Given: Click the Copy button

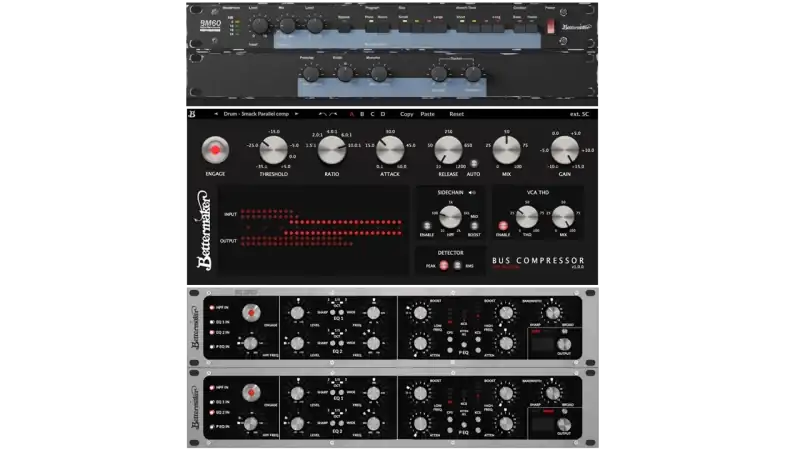Looking at the screenshot, I should coord(407,114).
